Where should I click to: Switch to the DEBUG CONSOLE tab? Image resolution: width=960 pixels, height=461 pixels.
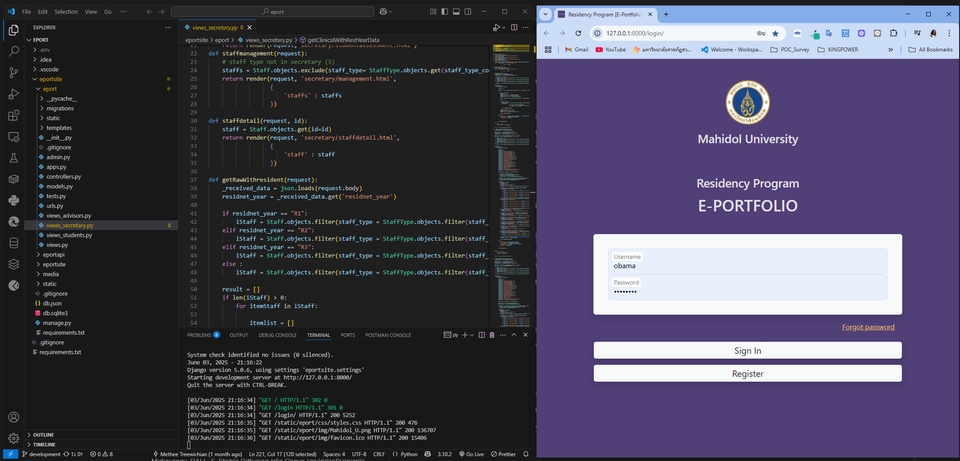tap(277, 335)
